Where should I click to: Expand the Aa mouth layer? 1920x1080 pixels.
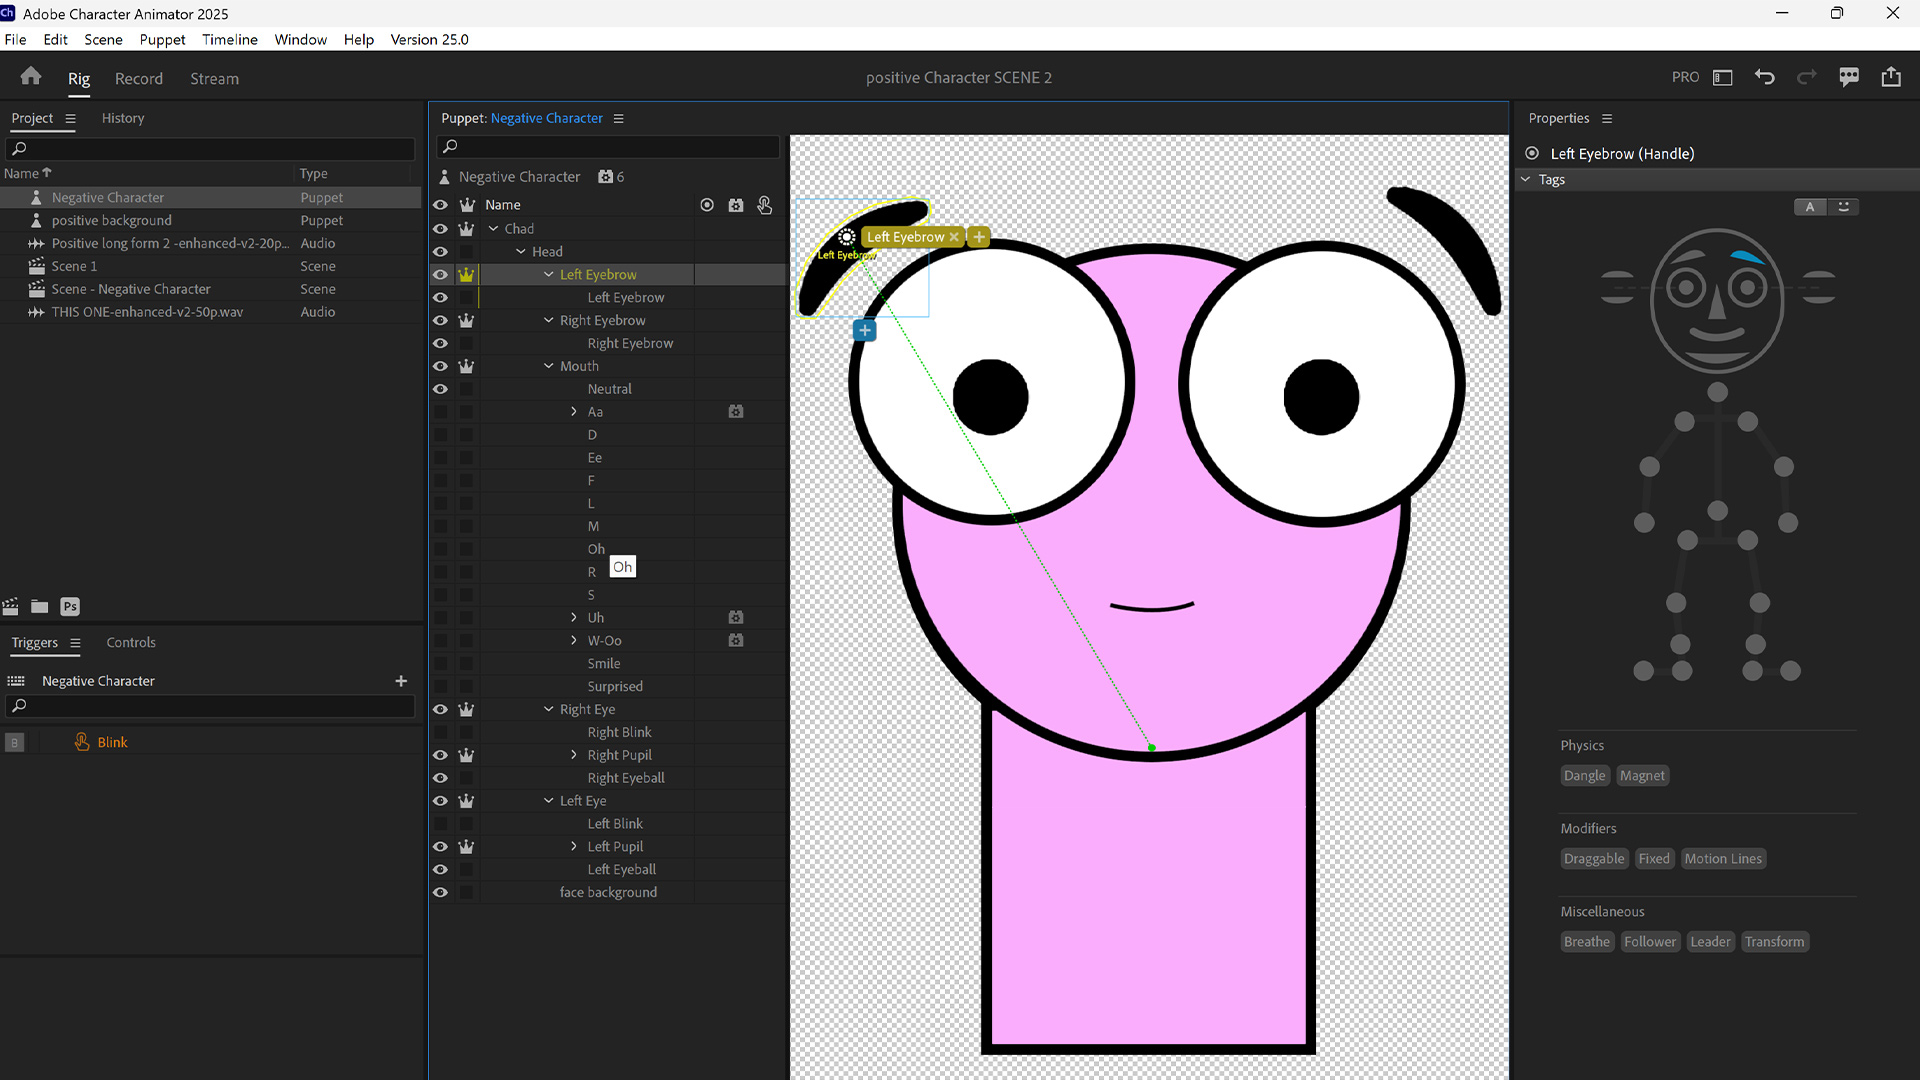pyautogui.click(x=574, y=412)
